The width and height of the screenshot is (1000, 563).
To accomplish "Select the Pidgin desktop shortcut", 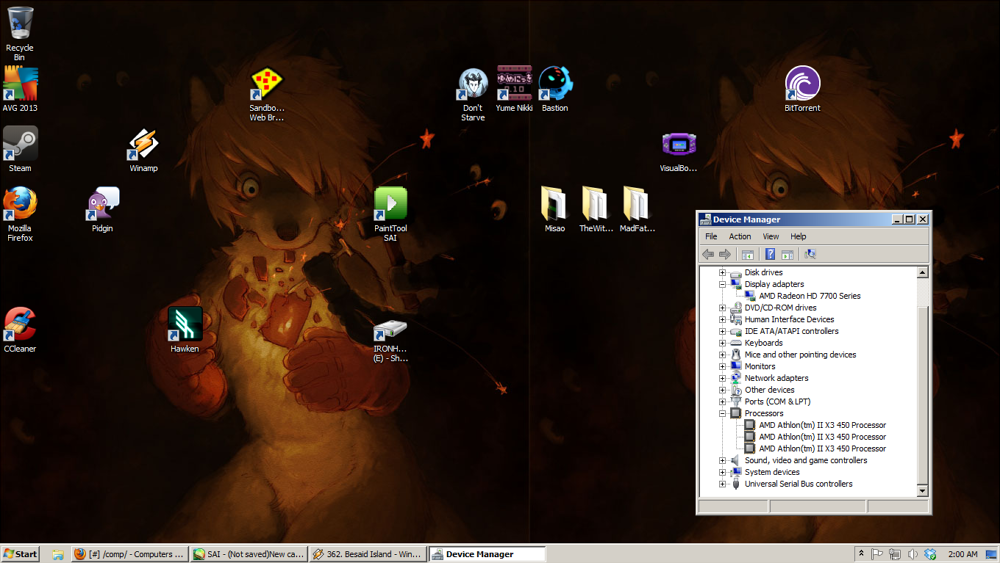I will pyautogui.click(x=102, y=210).
